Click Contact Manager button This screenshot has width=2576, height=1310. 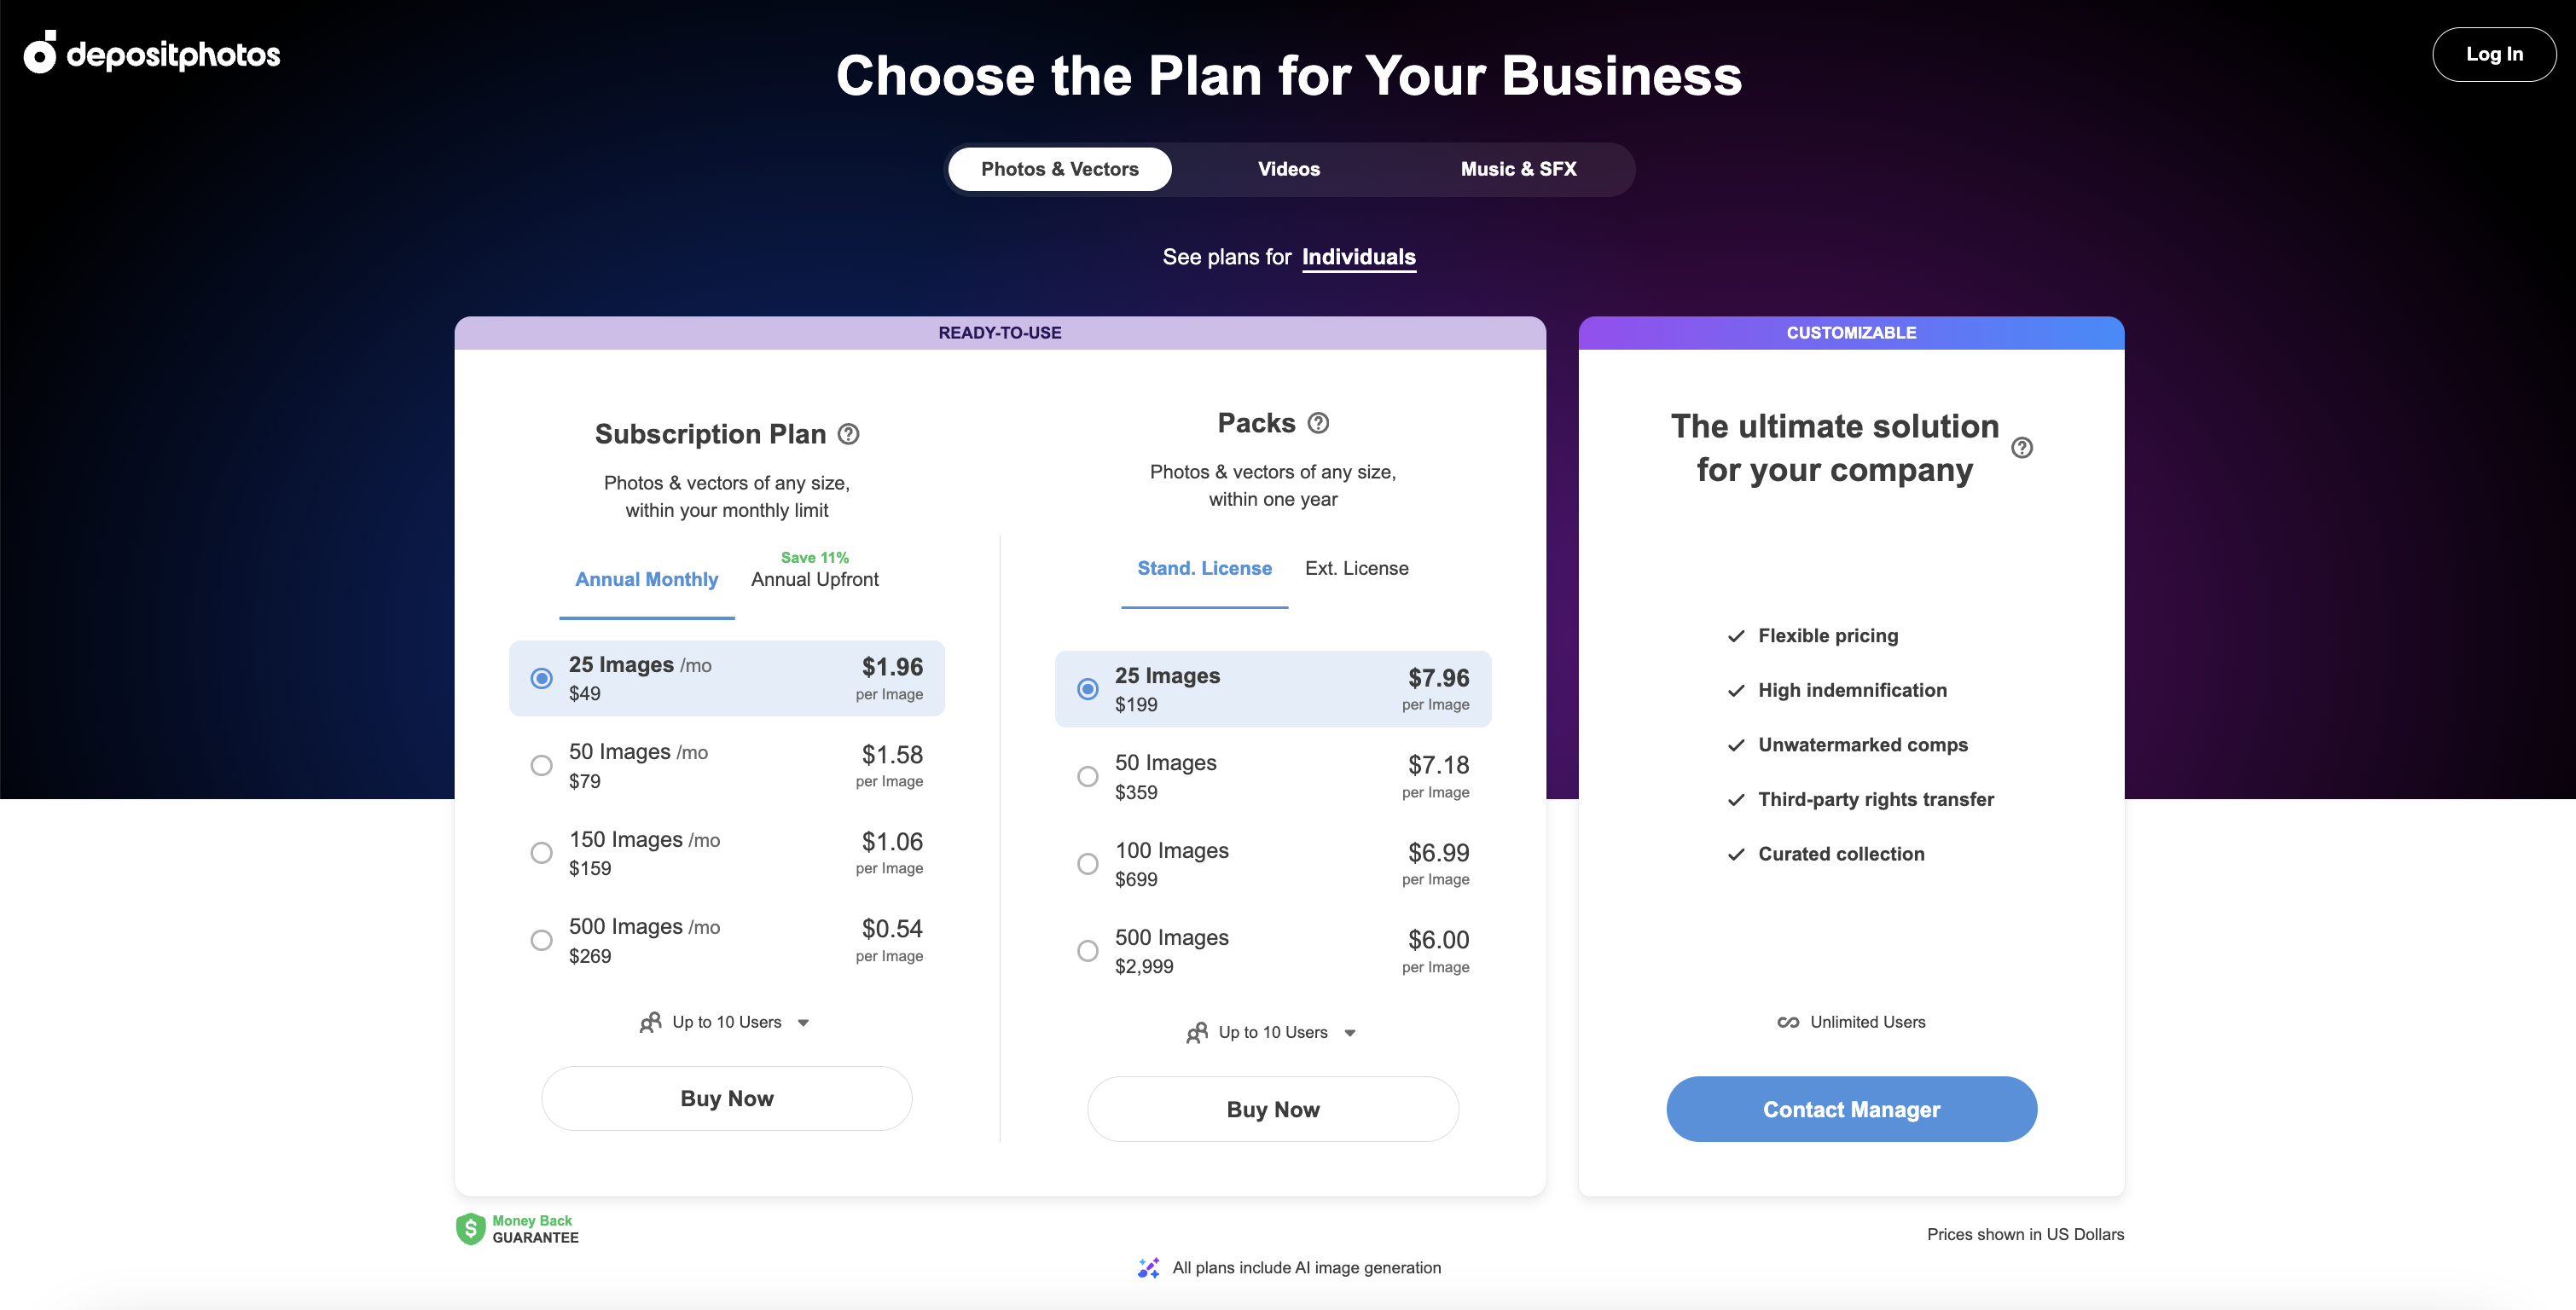click(1851, 1108)
